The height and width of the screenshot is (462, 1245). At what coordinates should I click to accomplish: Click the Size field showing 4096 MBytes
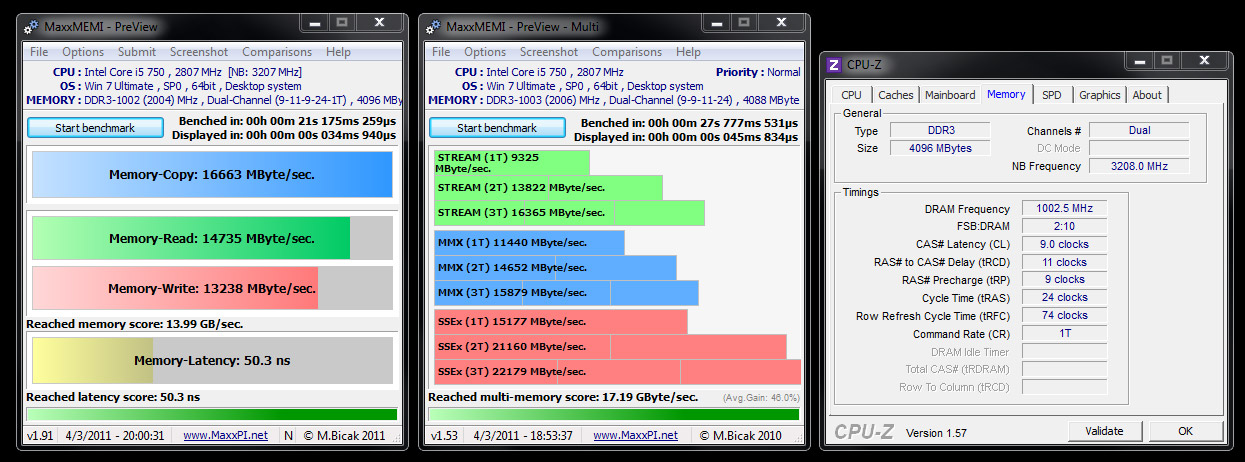tap(939, 148)
